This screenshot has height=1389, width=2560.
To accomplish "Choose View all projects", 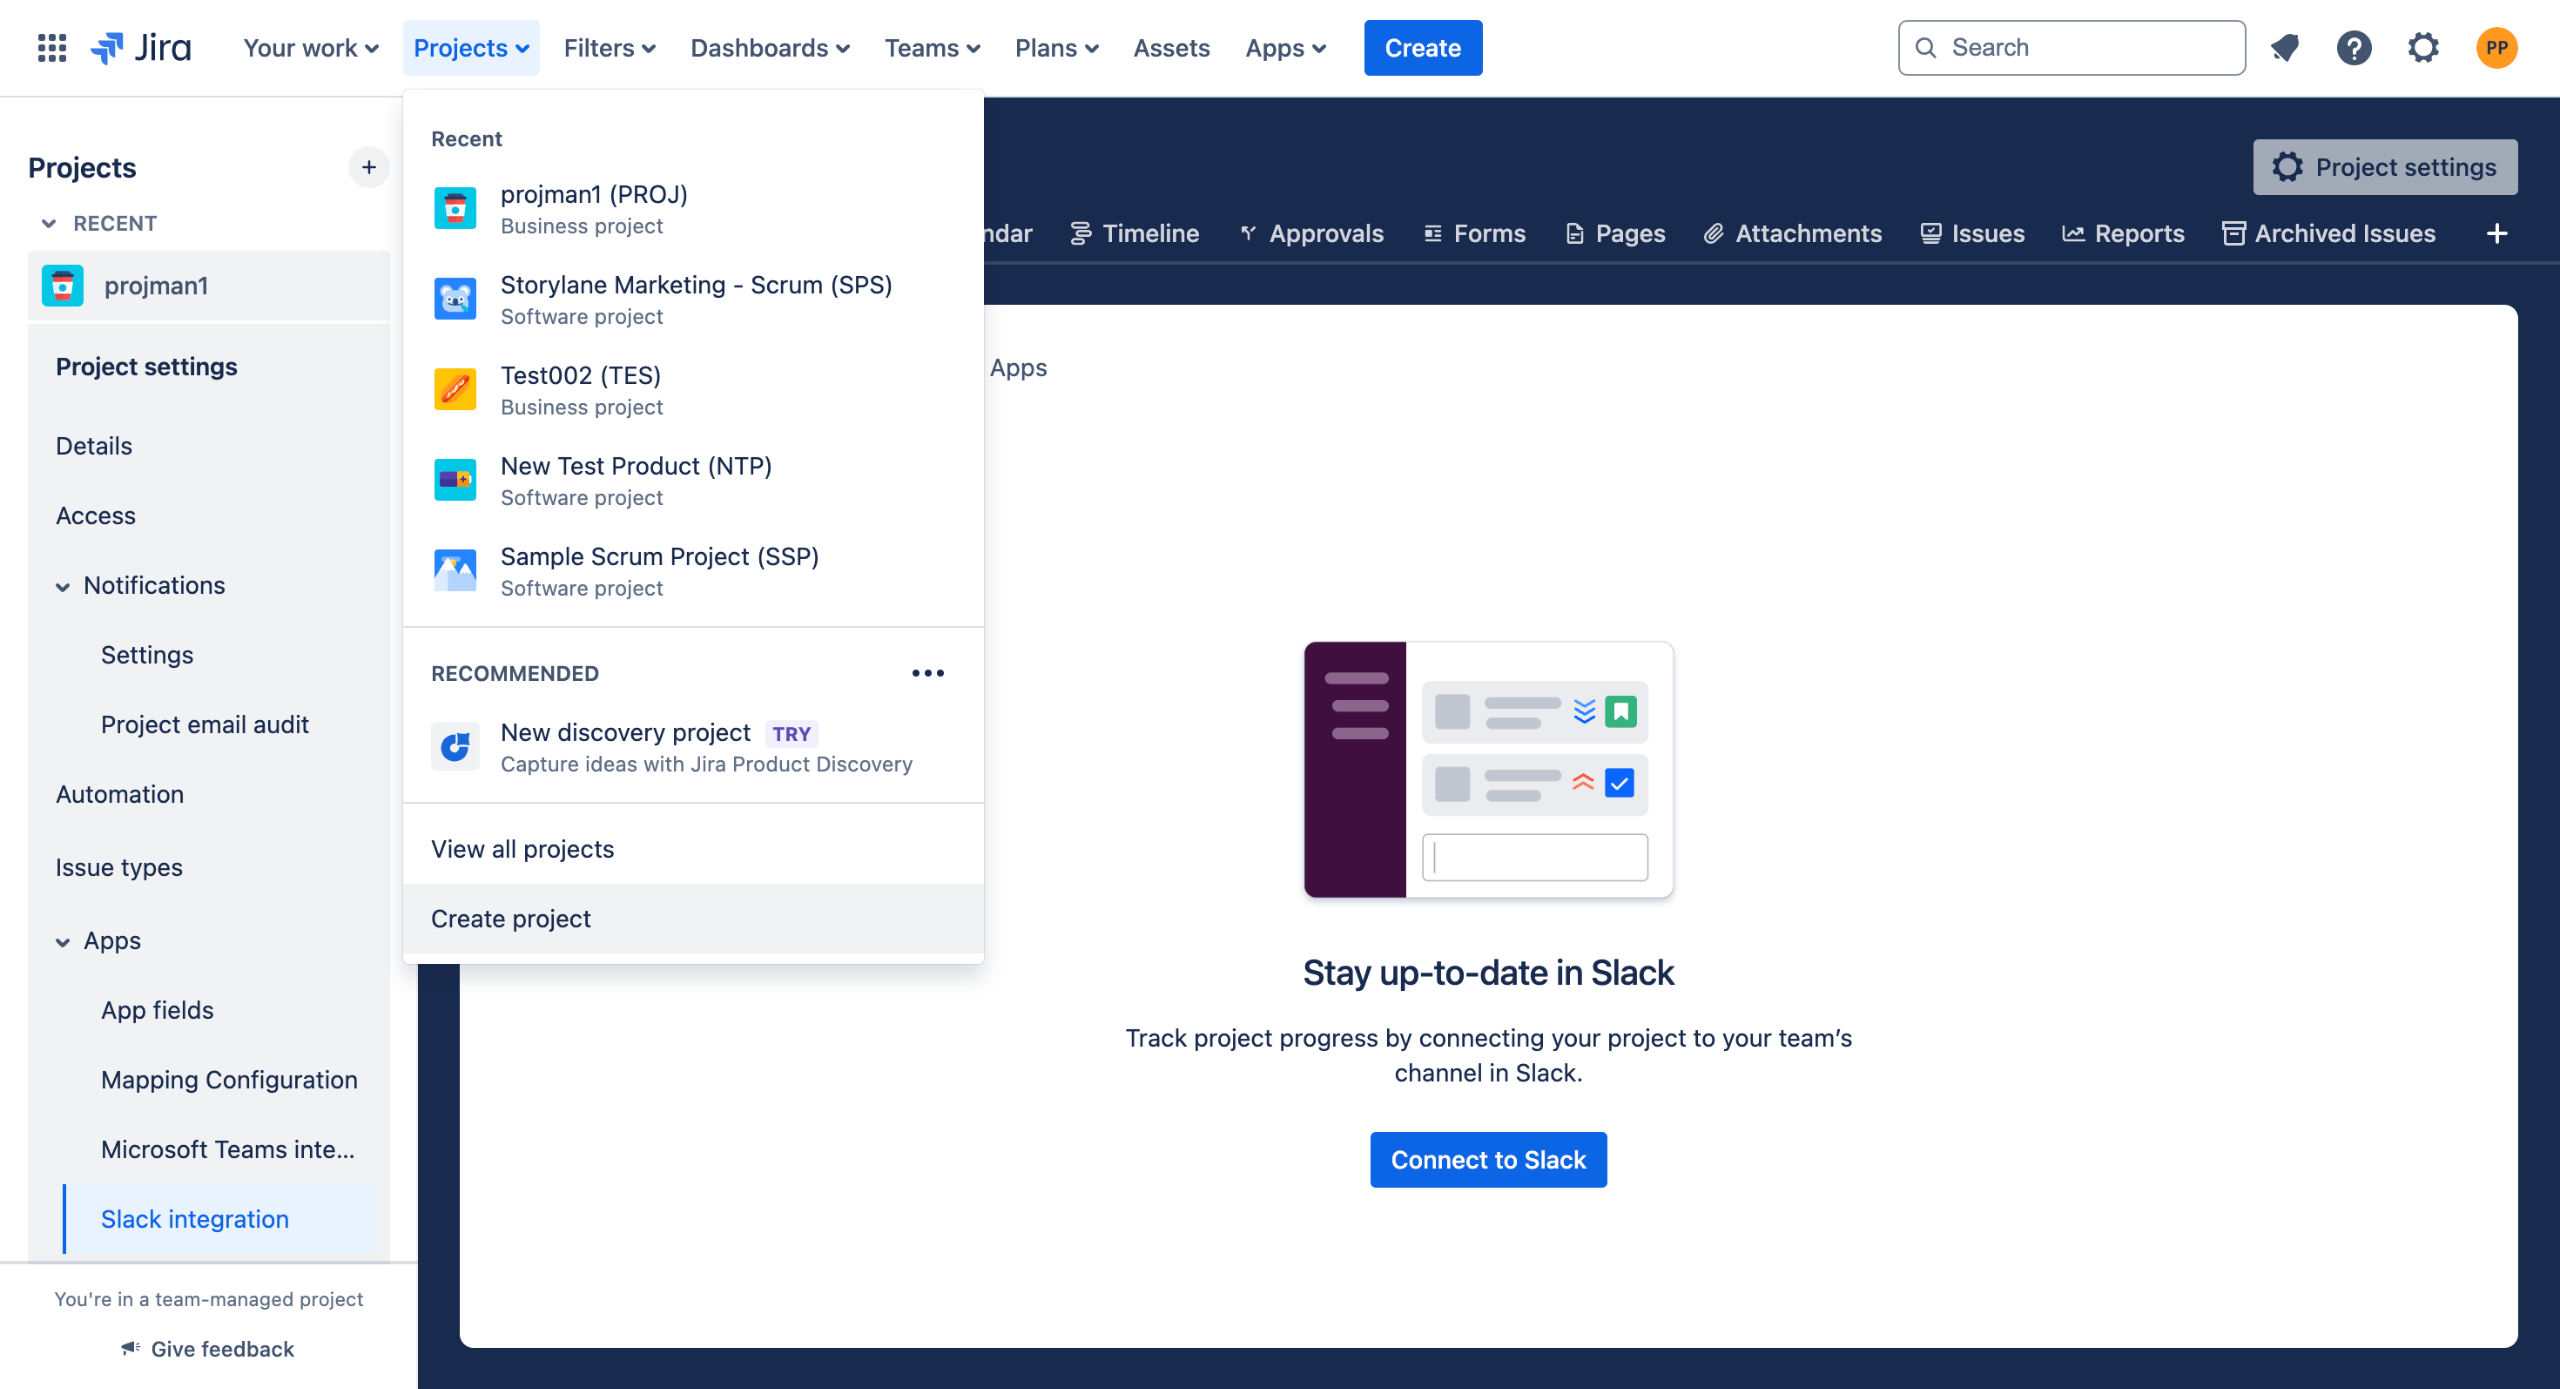I will coord(522,848).
